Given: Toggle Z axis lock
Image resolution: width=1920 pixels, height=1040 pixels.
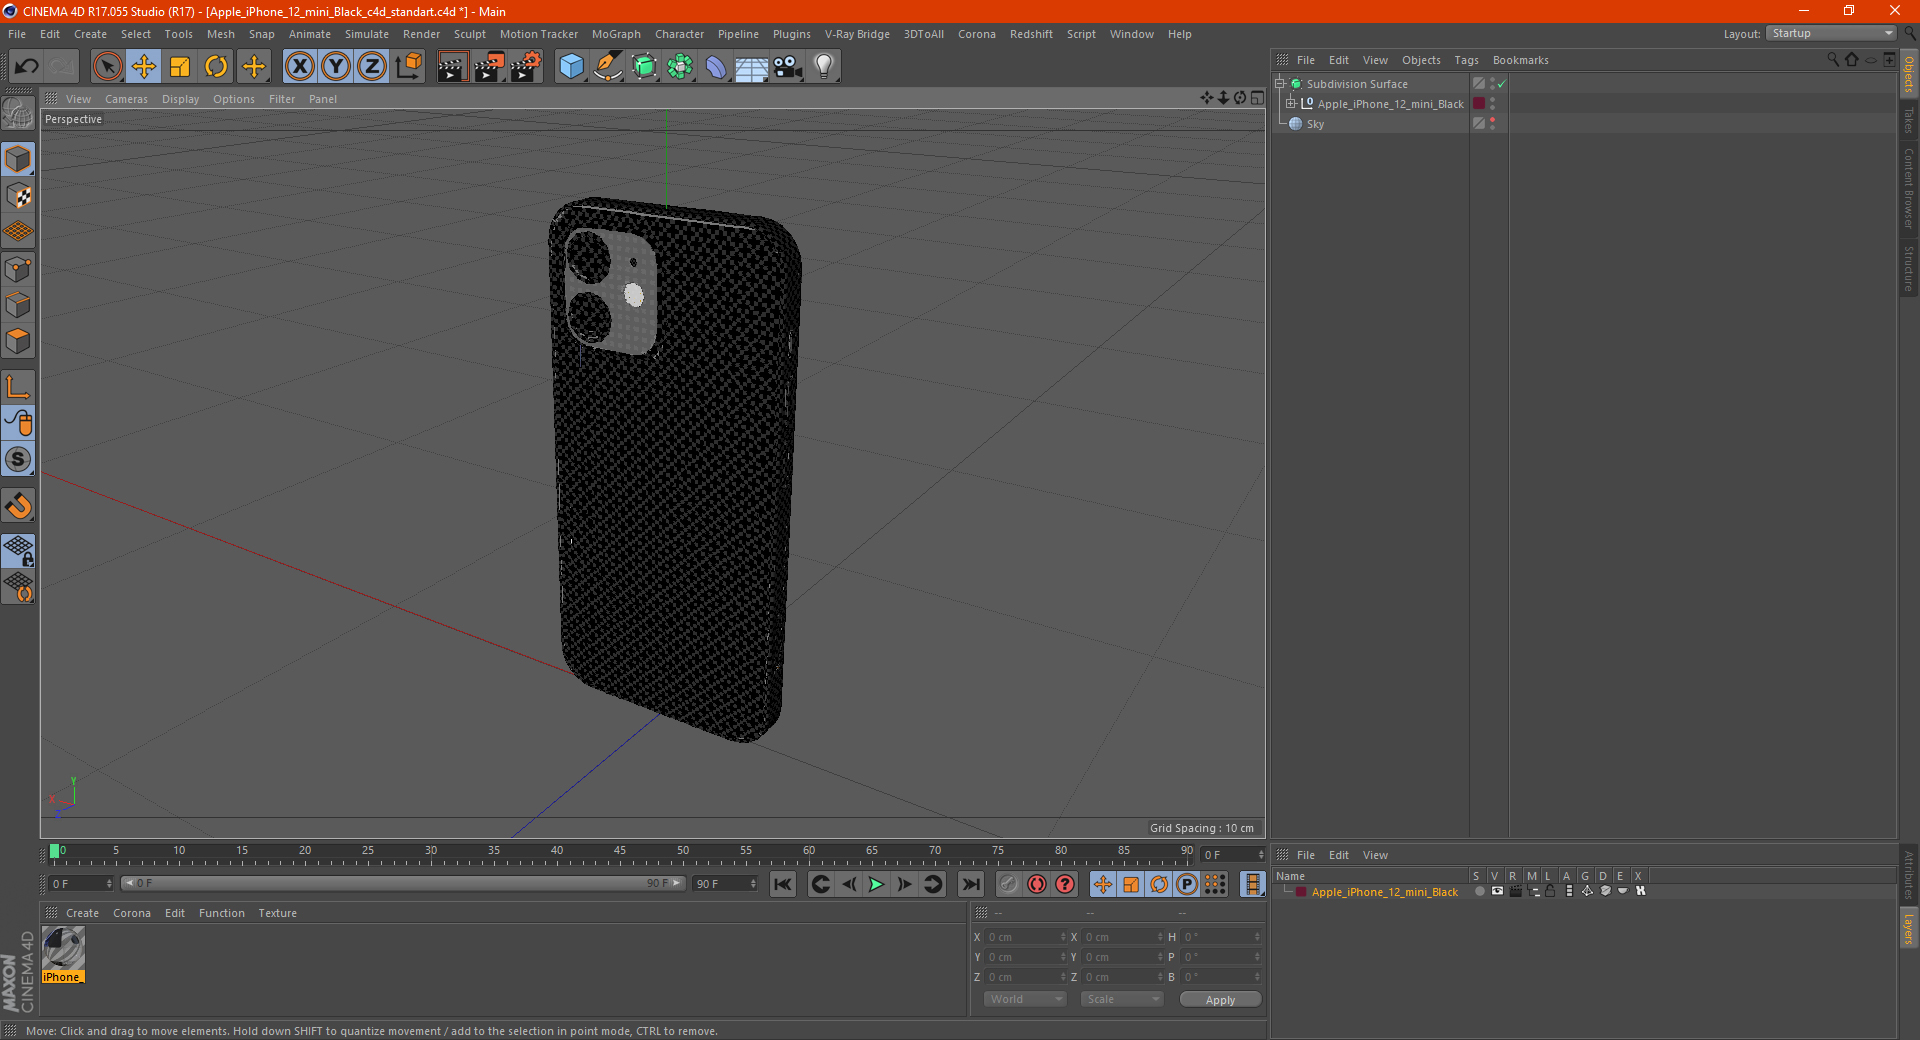Looking at the screenshot, I should pyautogui.click(x=372, y=67).
